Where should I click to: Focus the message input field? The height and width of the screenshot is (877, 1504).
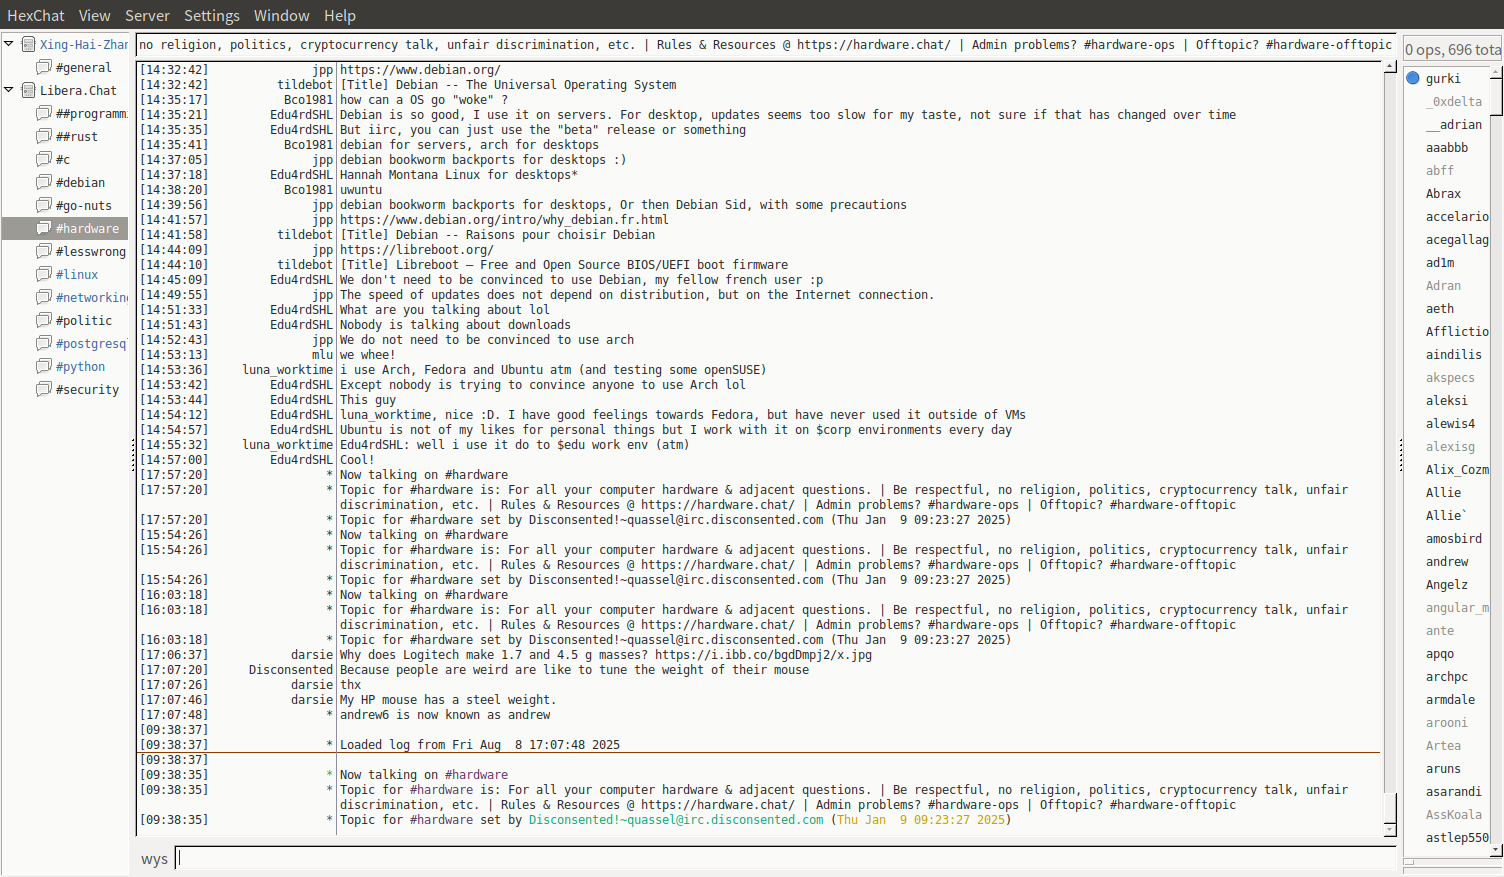point(786,858)
